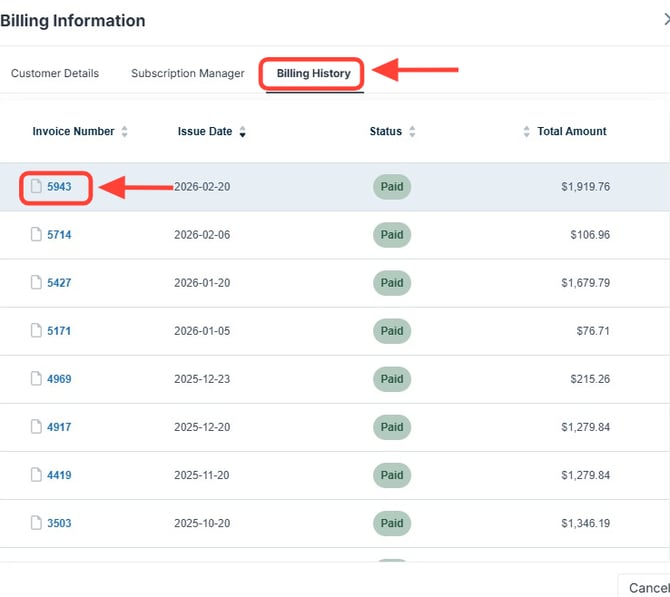Screen dimensions: 670x597
Task: Click document icon beside invoice 5714
Action: (x=36, y=234)
